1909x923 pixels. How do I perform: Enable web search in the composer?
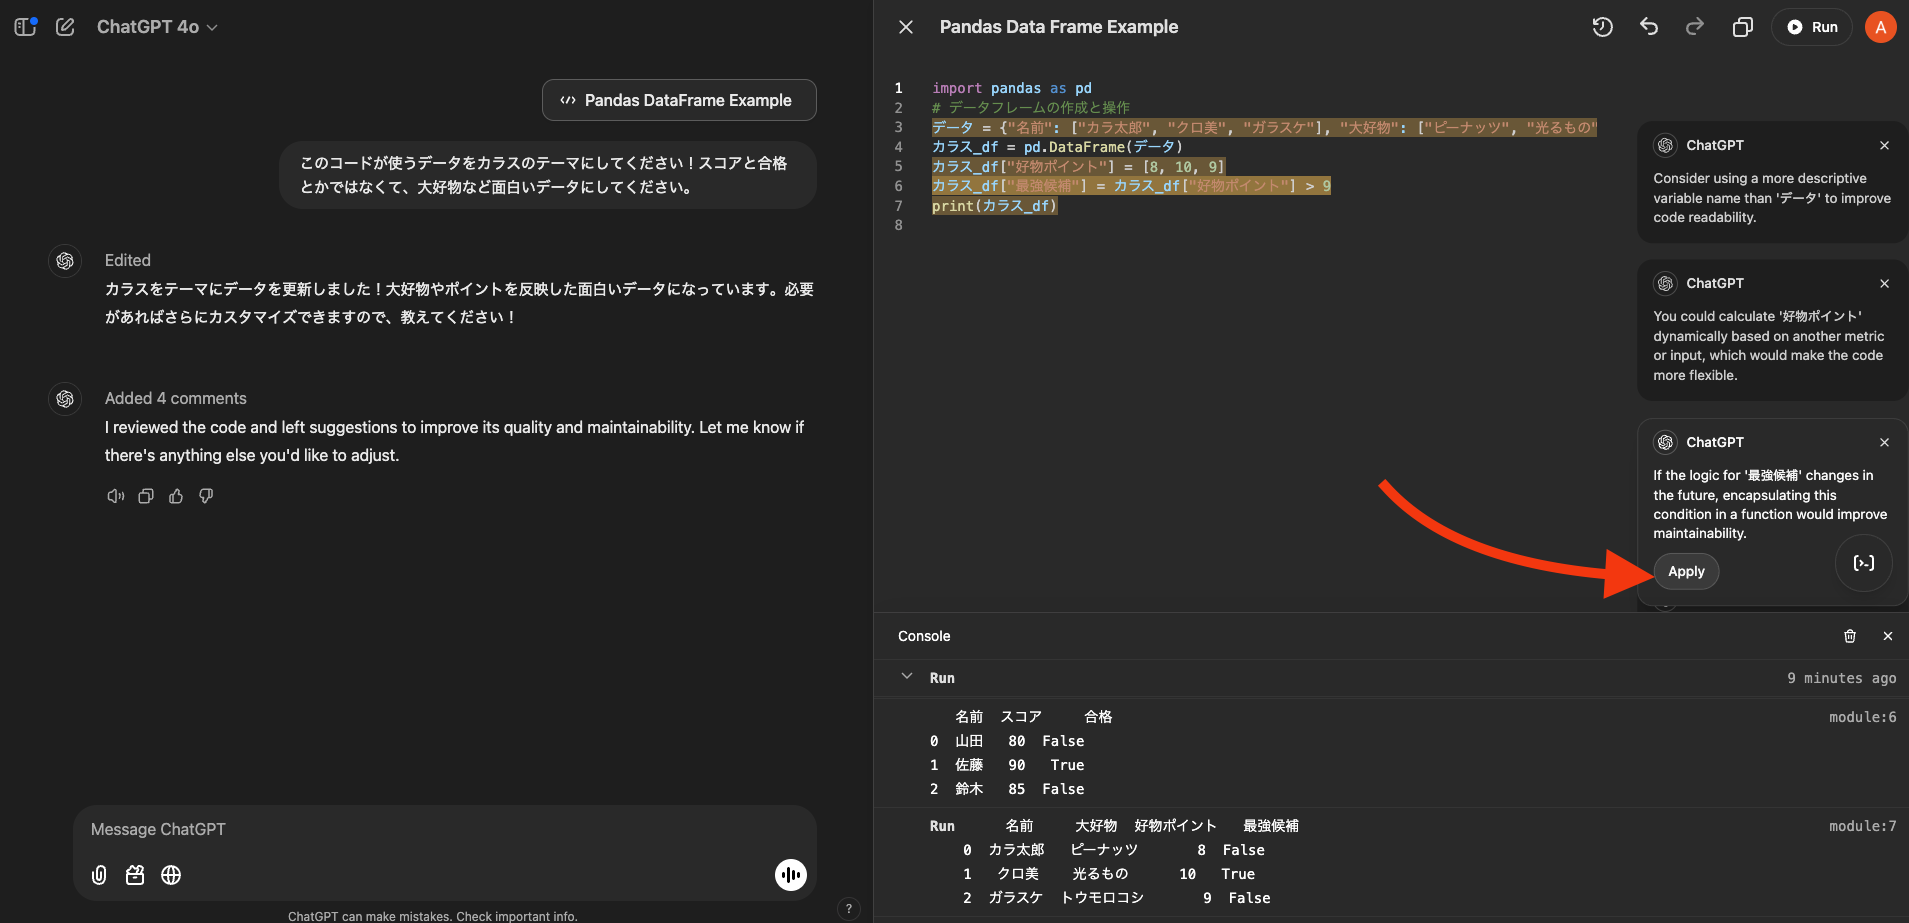pos(170,875)
